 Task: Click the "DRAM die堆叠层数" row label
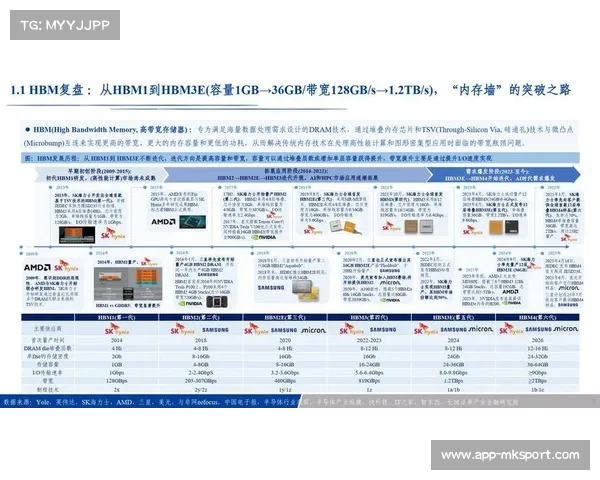pos(47,348)
